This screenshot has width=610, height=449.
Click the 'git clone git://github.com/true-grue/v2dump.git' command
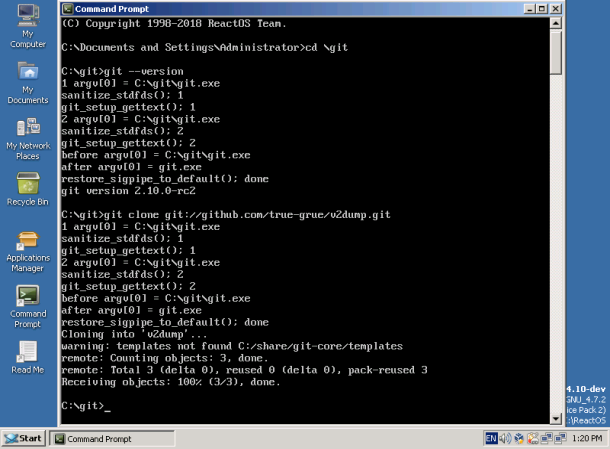(x=247, y=215)
